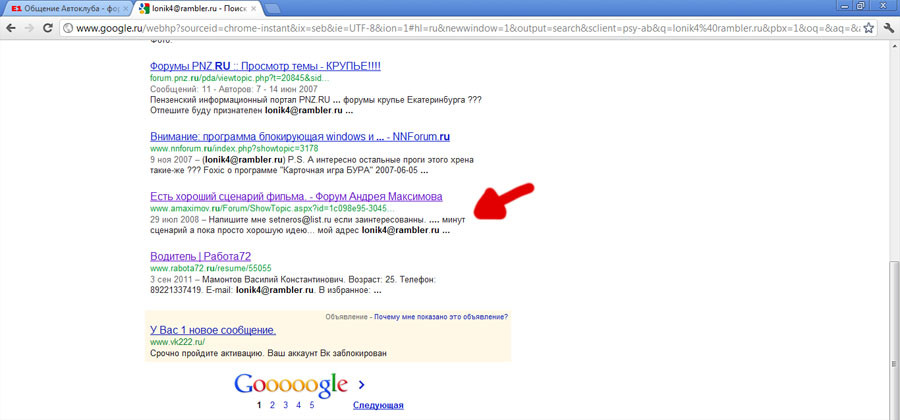Click the www.rabota72.ru/resume/55055 URL text
Image resolution: width=900 pixels, height=420 pixels.
coord(211,268)
